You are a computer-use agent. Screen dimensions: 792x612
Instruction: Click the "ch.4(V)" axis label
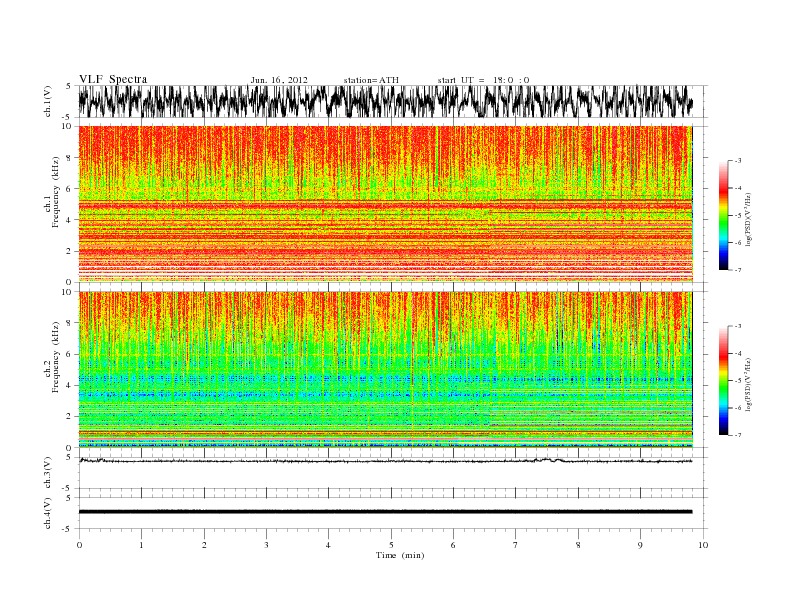(x=47, y=513)
